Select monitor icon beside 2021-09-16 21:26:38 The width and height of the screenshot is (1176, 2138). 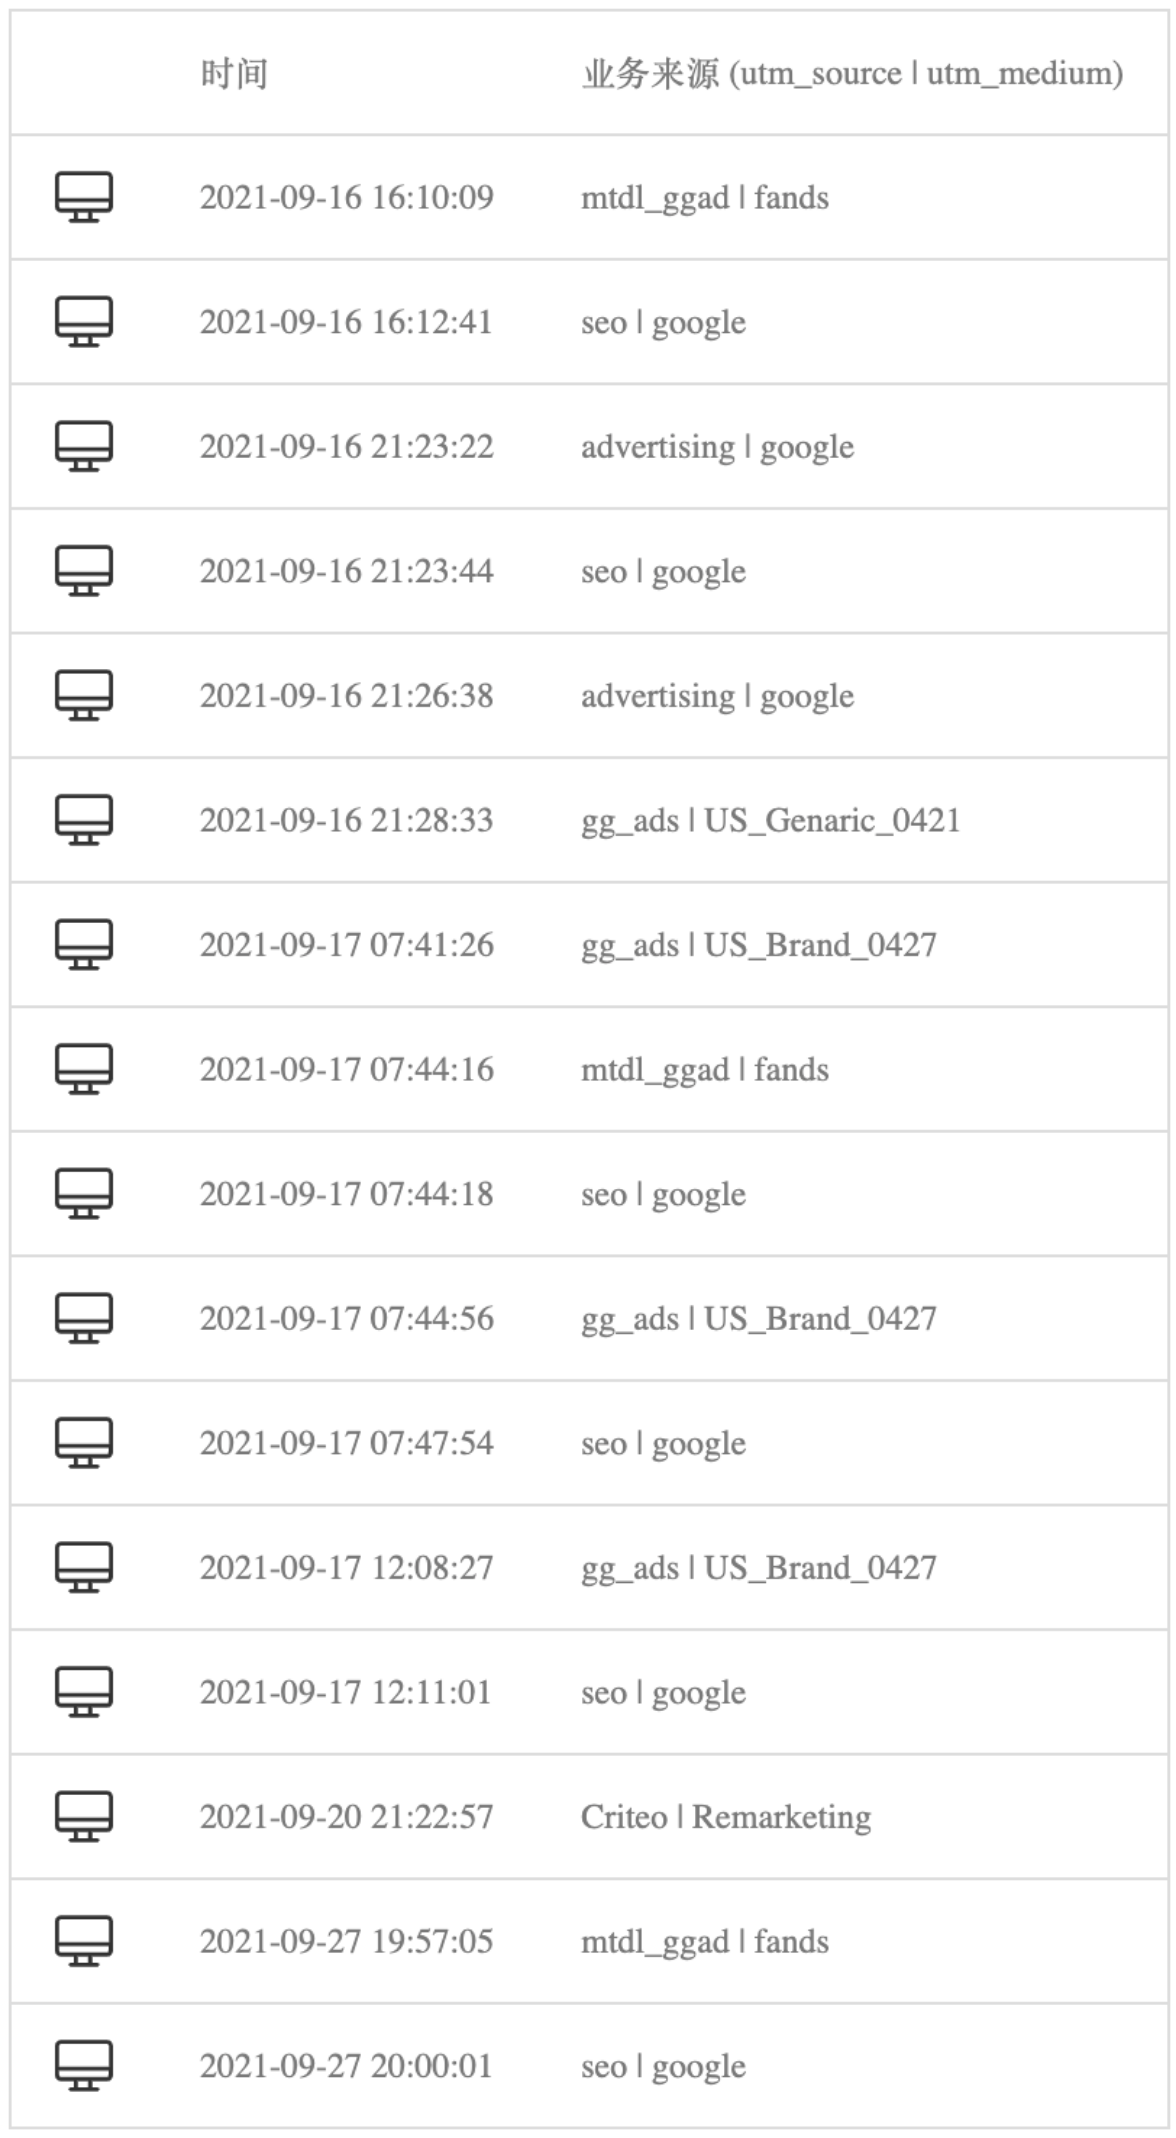[x=84, y=695]
